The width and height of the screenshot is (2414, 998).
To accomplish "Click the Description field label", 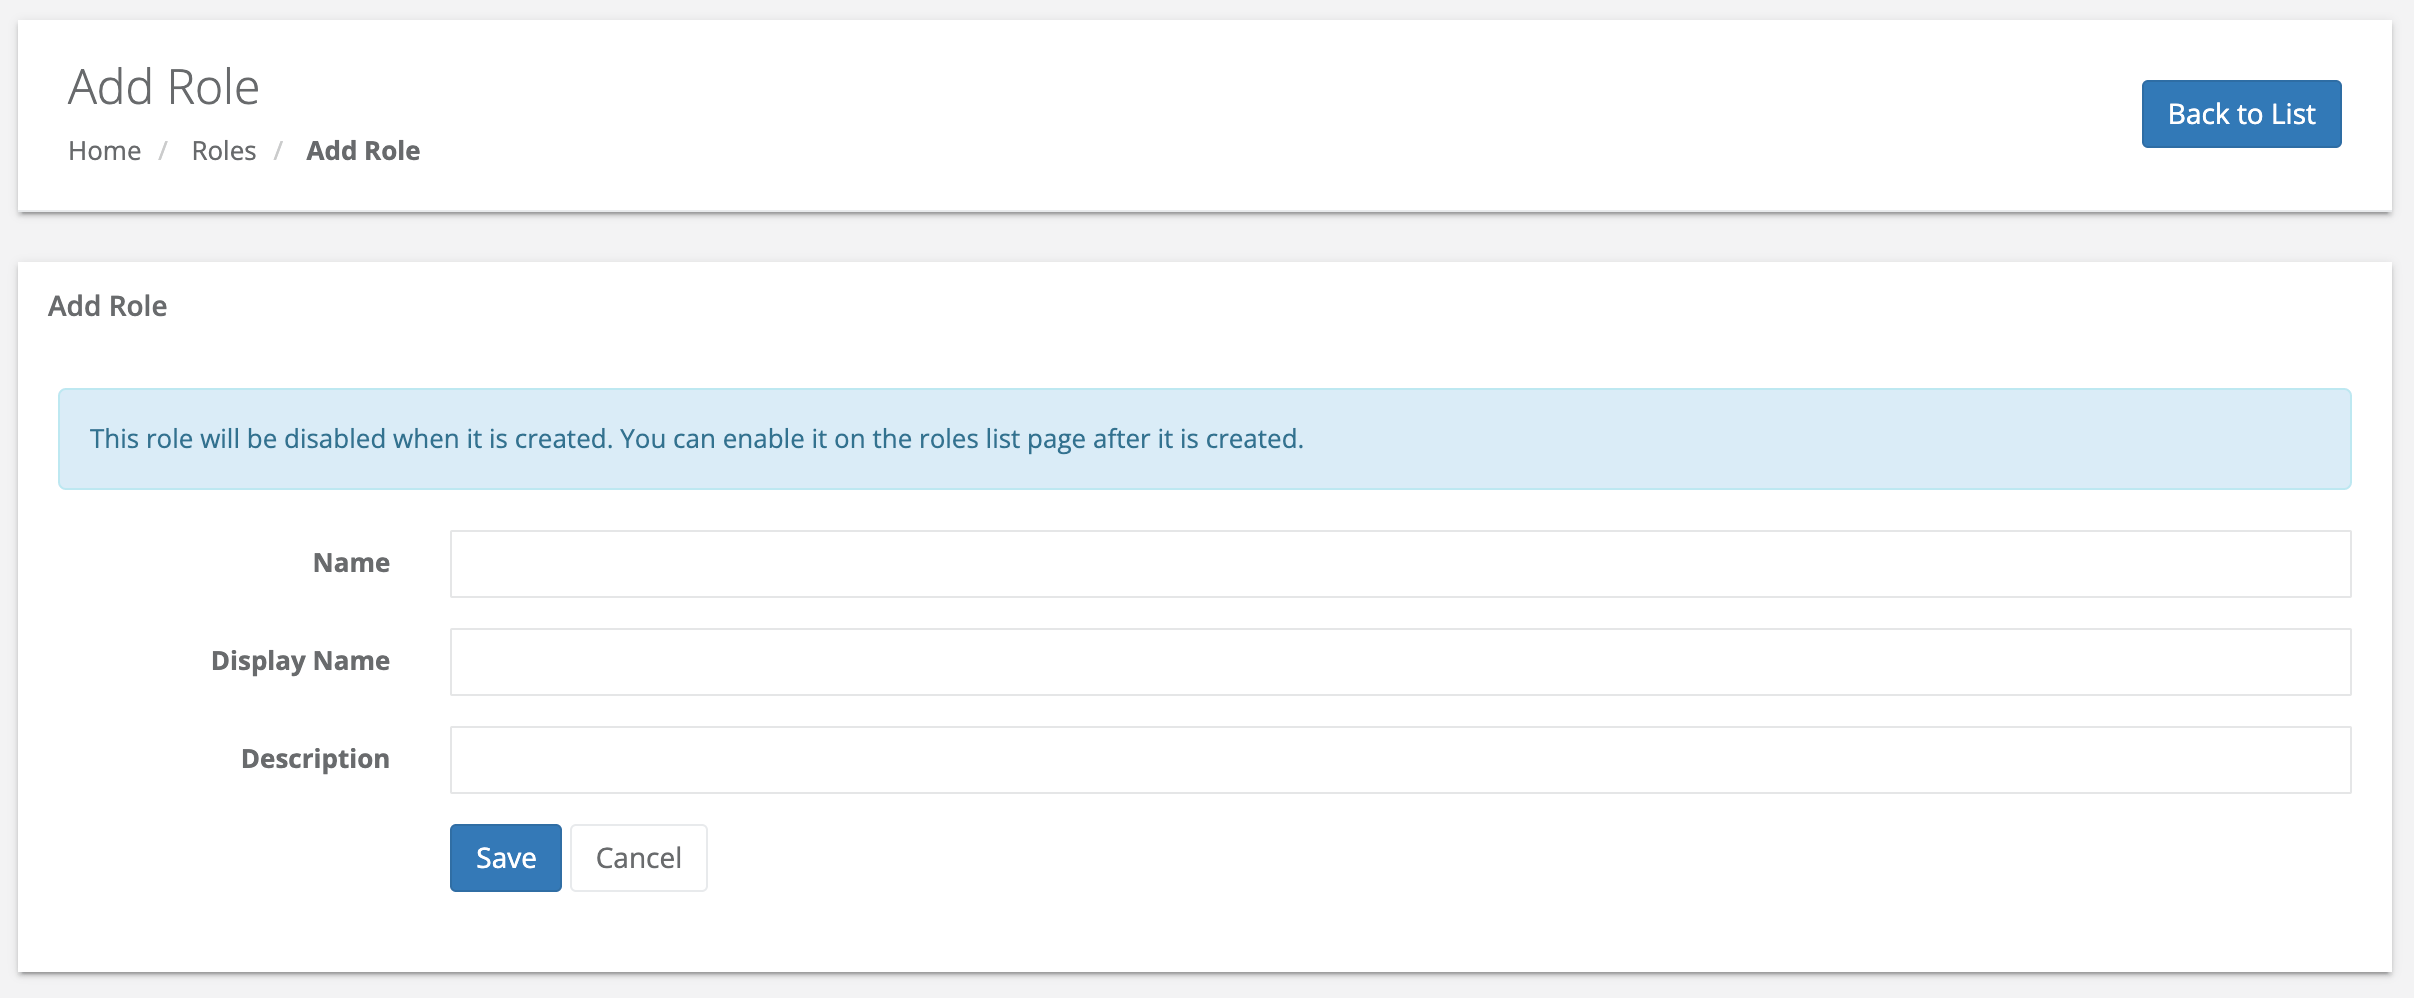I will tap(314, 758).
